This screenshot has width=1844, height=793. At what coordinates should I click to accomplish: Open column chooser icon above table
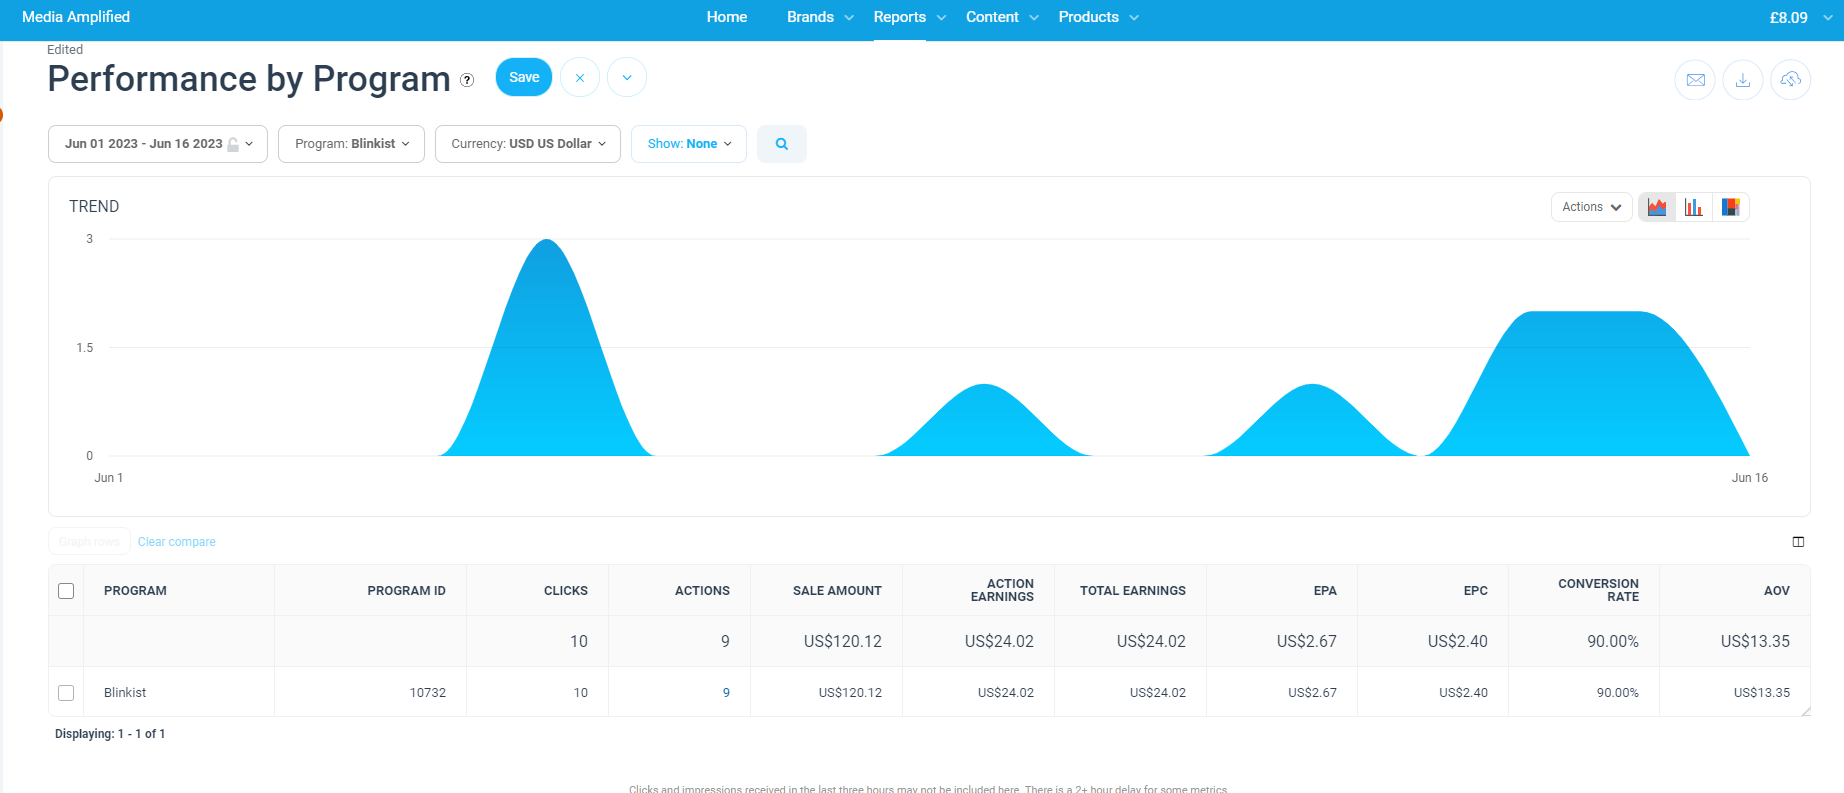click(x=1798, y=542)
